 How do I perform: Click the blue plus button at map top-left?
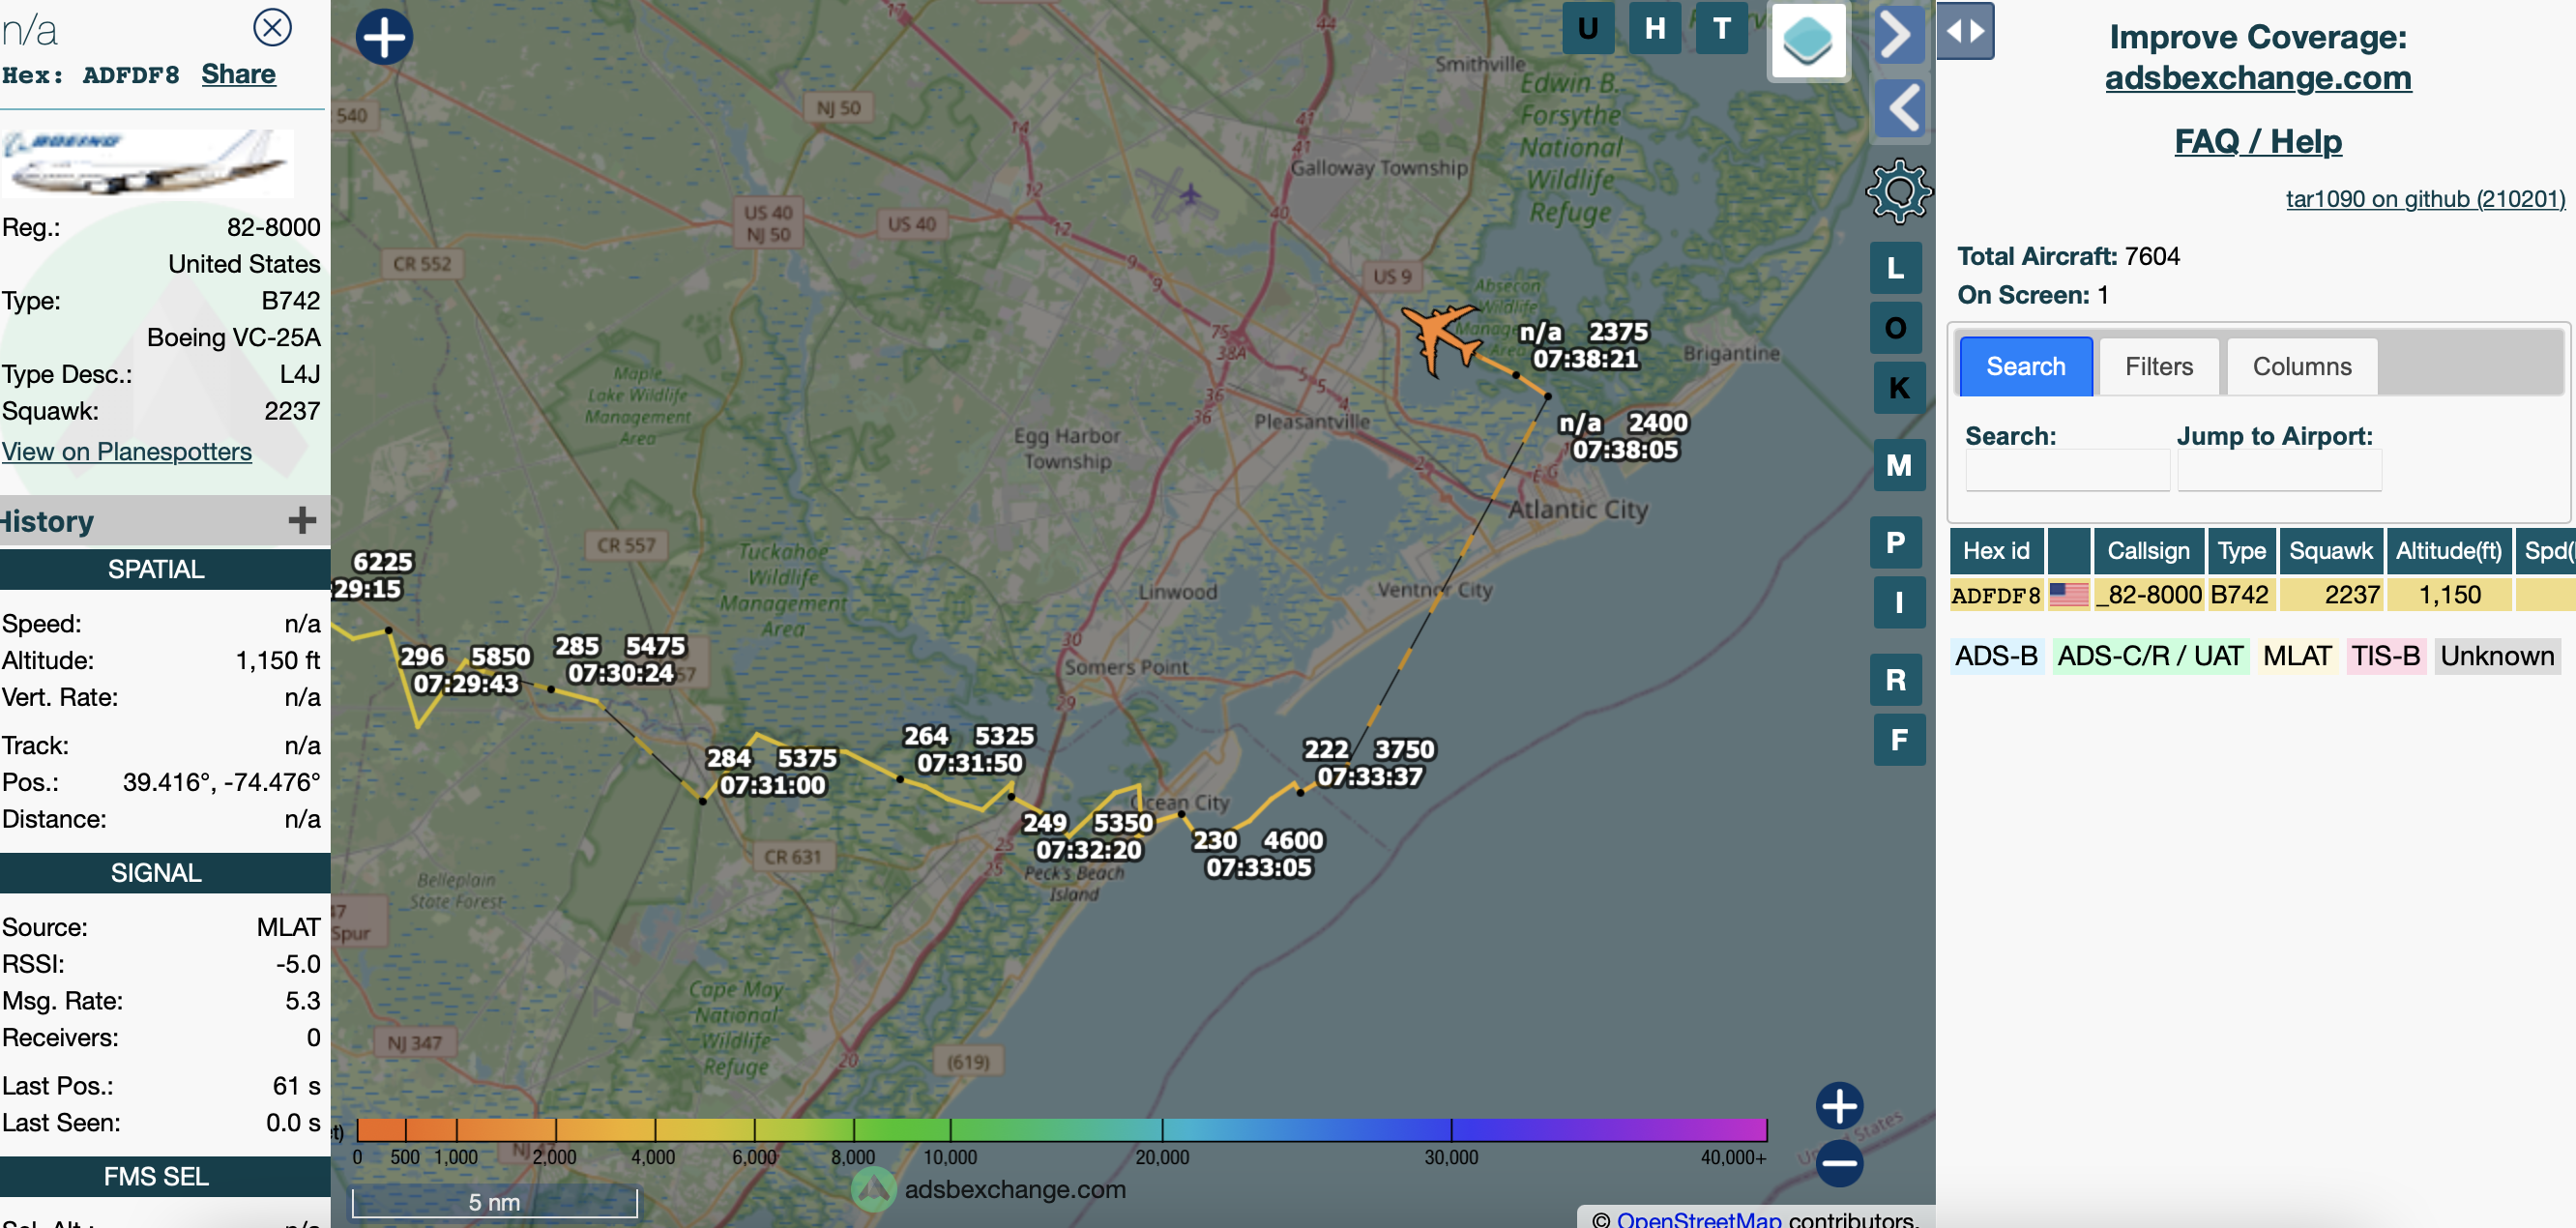click(384, 37)
